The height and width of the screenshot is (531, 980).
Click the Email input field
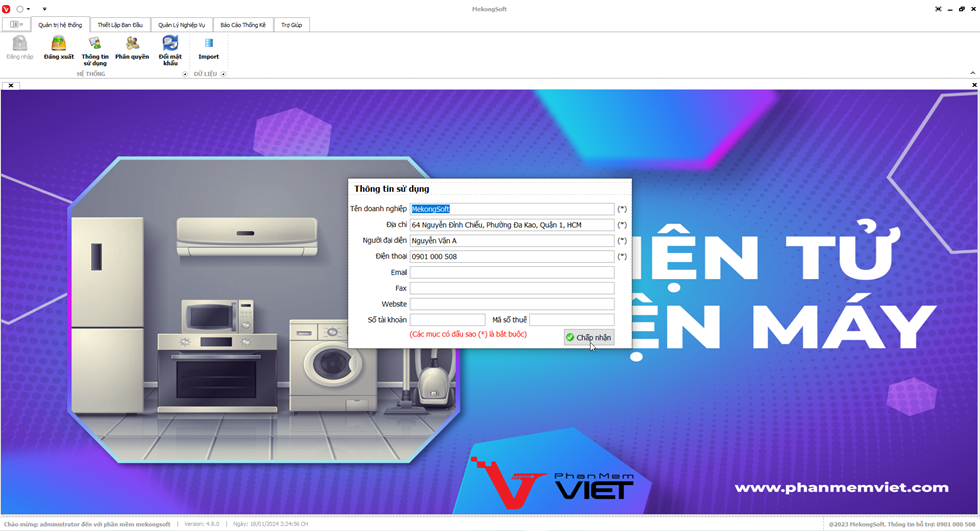click(x=512, y=272)
